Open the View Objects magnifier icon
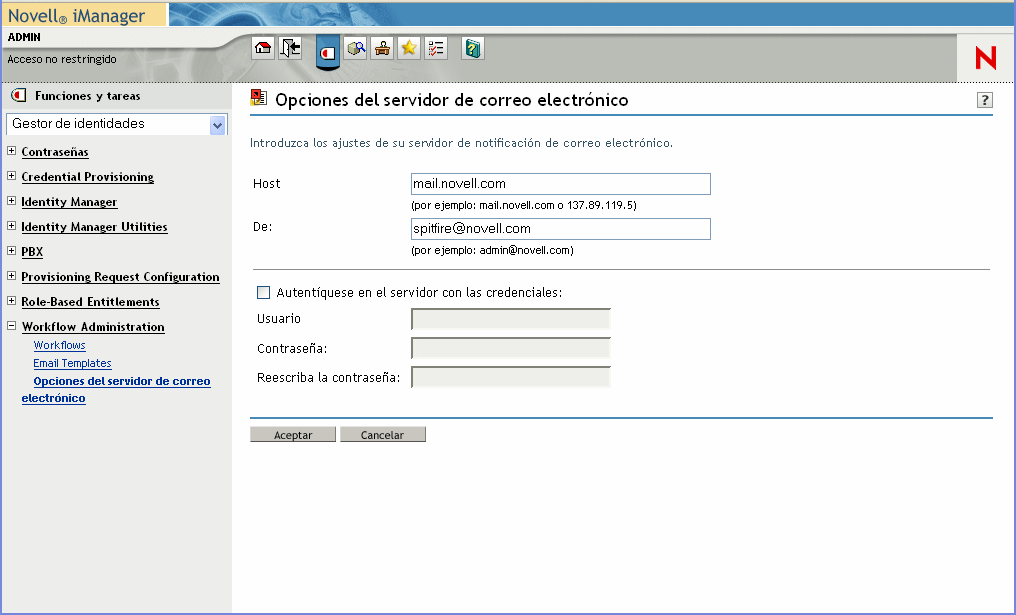Screen dimensions: 1016x615 point(355,48)
